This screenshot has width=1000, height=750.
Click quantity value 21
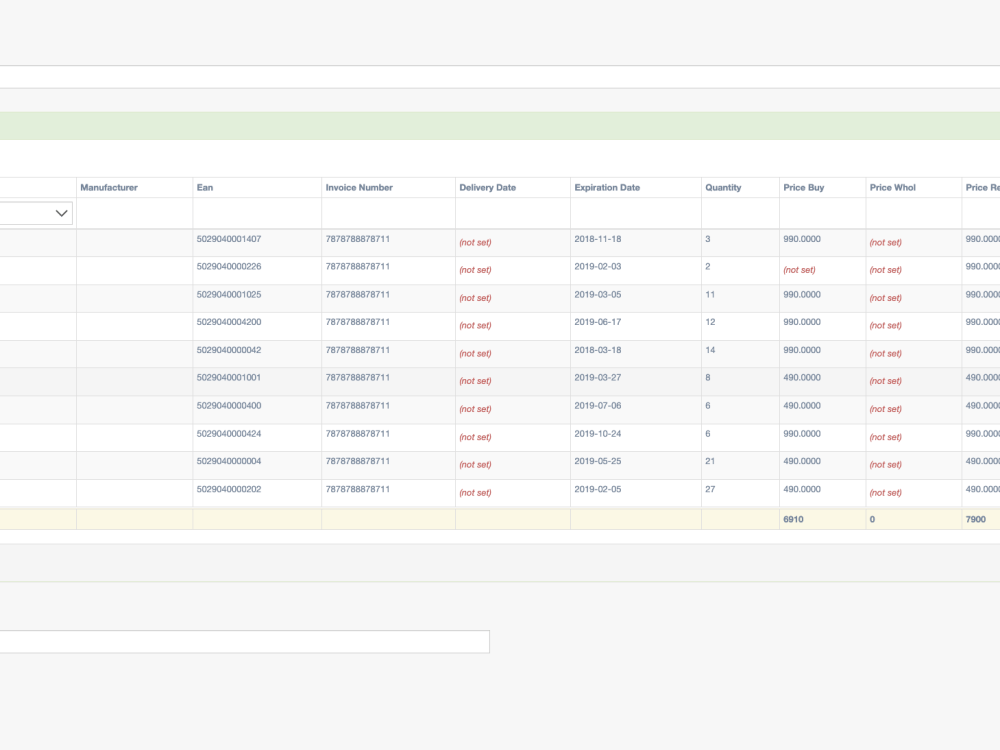coord(710,461)
